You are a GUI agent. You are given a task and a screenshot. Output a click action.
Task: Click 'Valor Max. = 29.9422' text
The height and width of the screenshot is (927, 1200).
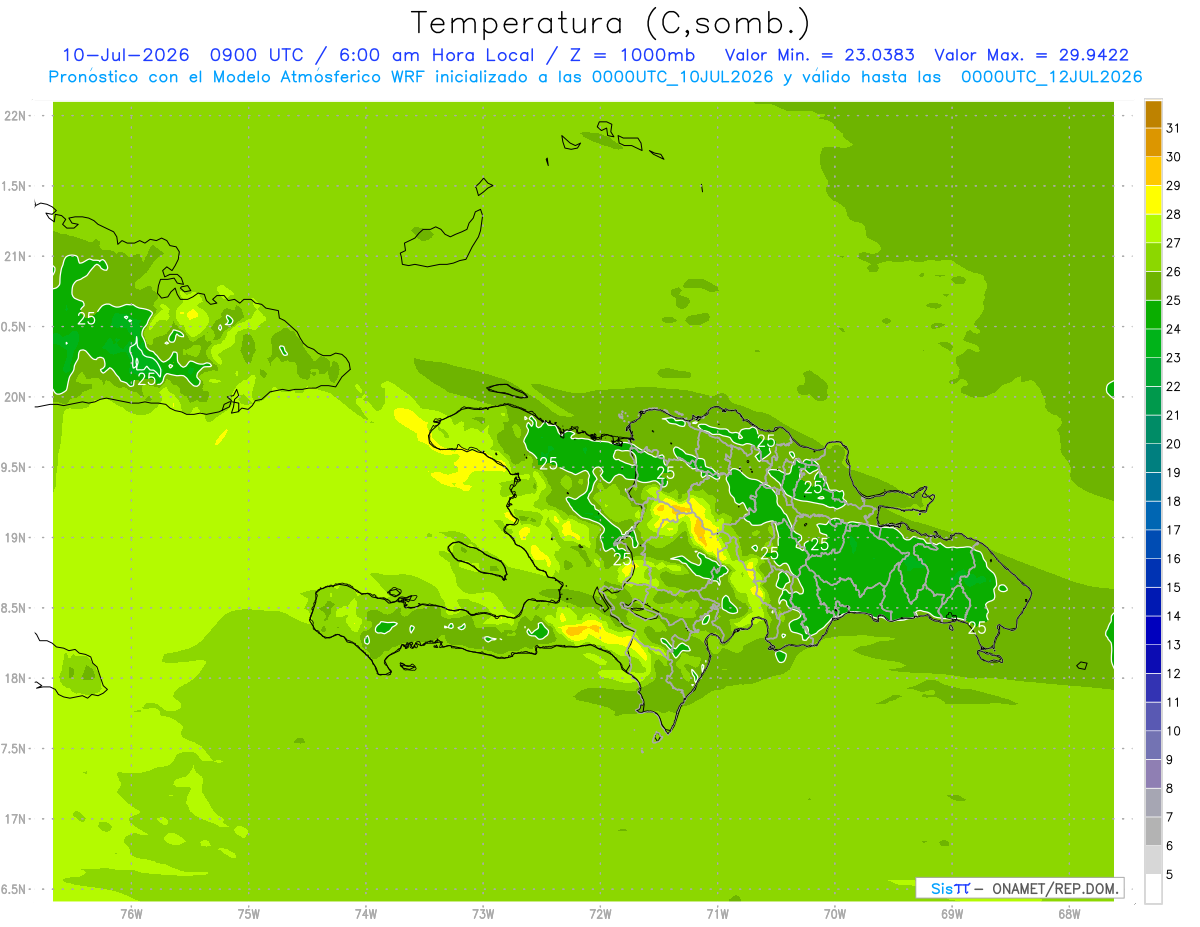[1031, 55]
